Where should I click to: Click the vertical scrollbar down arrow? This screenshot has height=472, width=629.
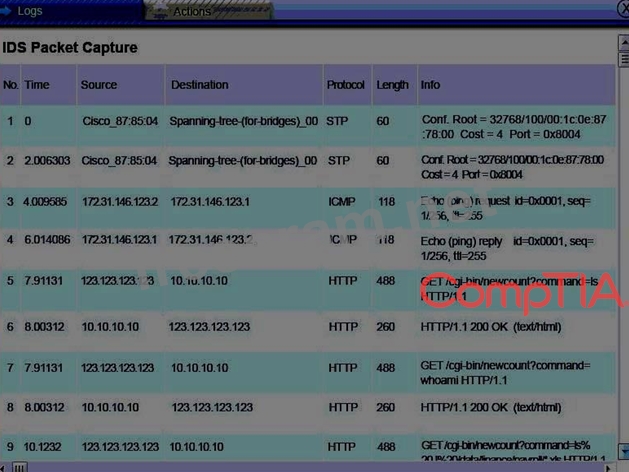click(624, 451)
